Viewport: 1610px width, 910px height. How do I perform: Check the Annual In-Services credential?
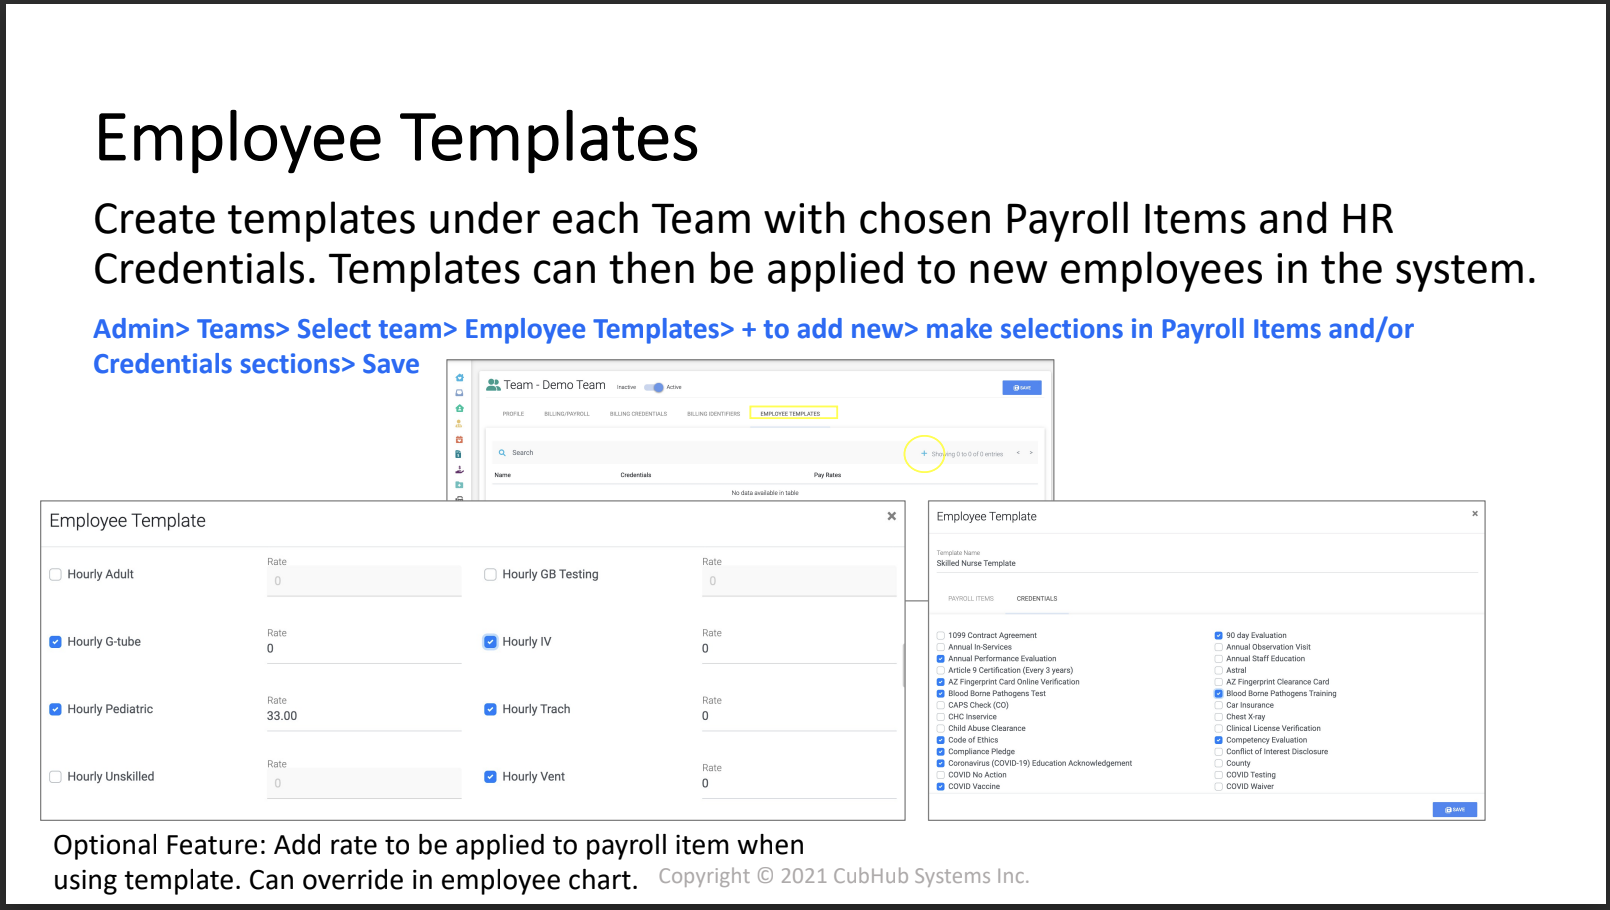pyautogui.click(x=941, y=647)
